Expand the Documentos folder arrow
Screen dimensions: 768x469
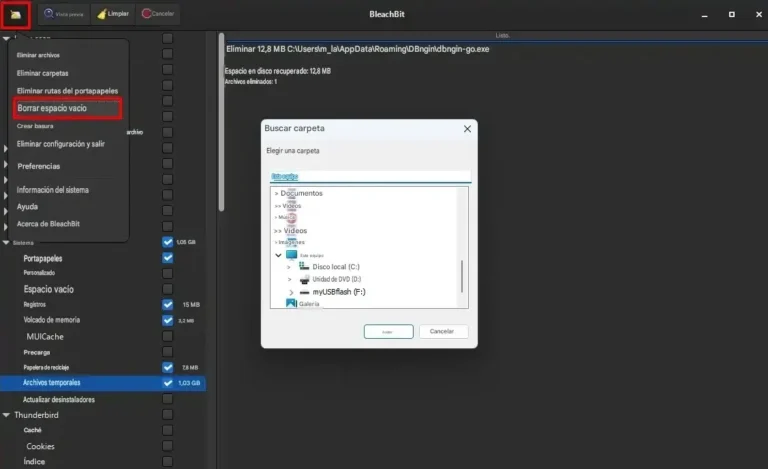[x=276, y=193]
